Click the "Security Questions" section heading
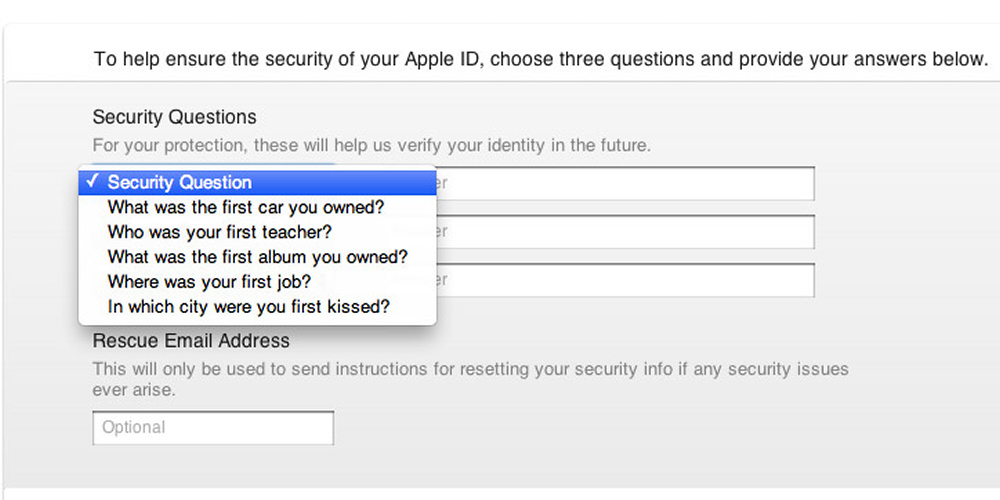Image resolution: width=1000 pixels, height=500 pixels. [175, 118]
